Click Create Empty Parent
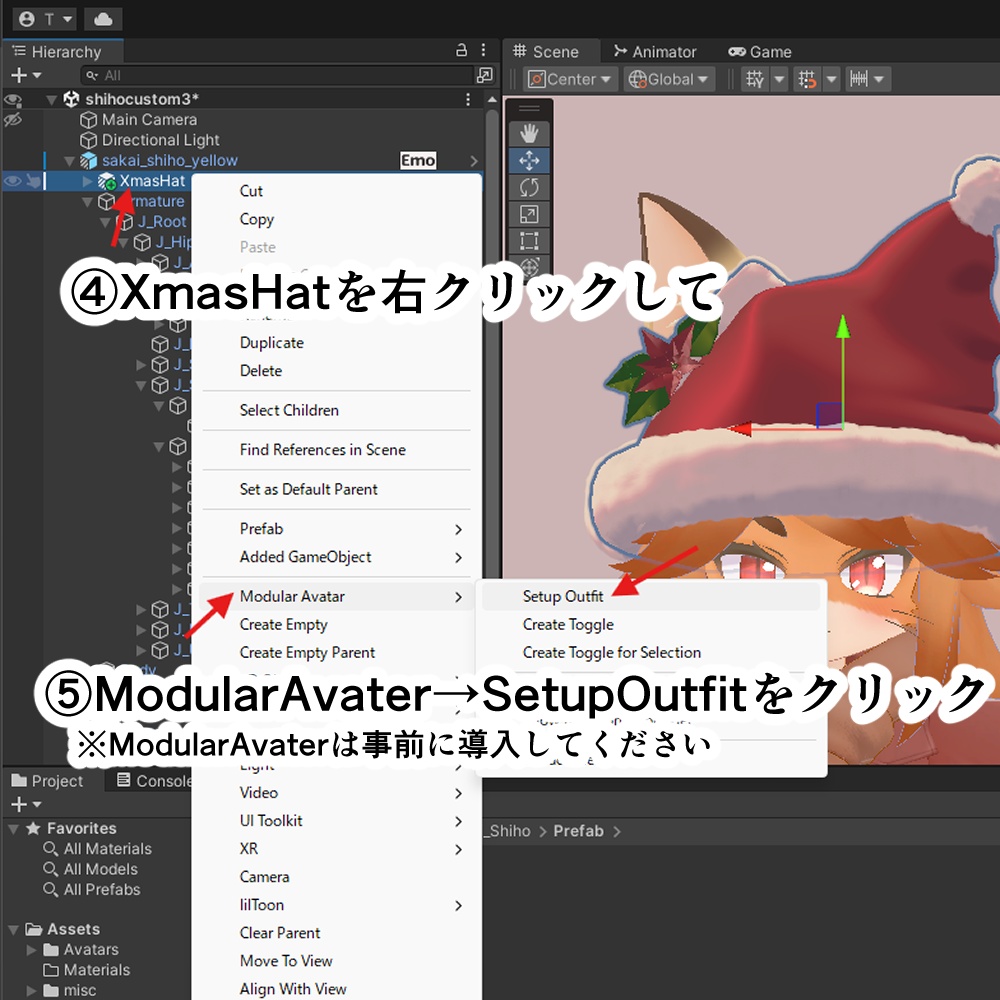The height and width of the screenshot is (1000, 1000). (x=307, y=653)
